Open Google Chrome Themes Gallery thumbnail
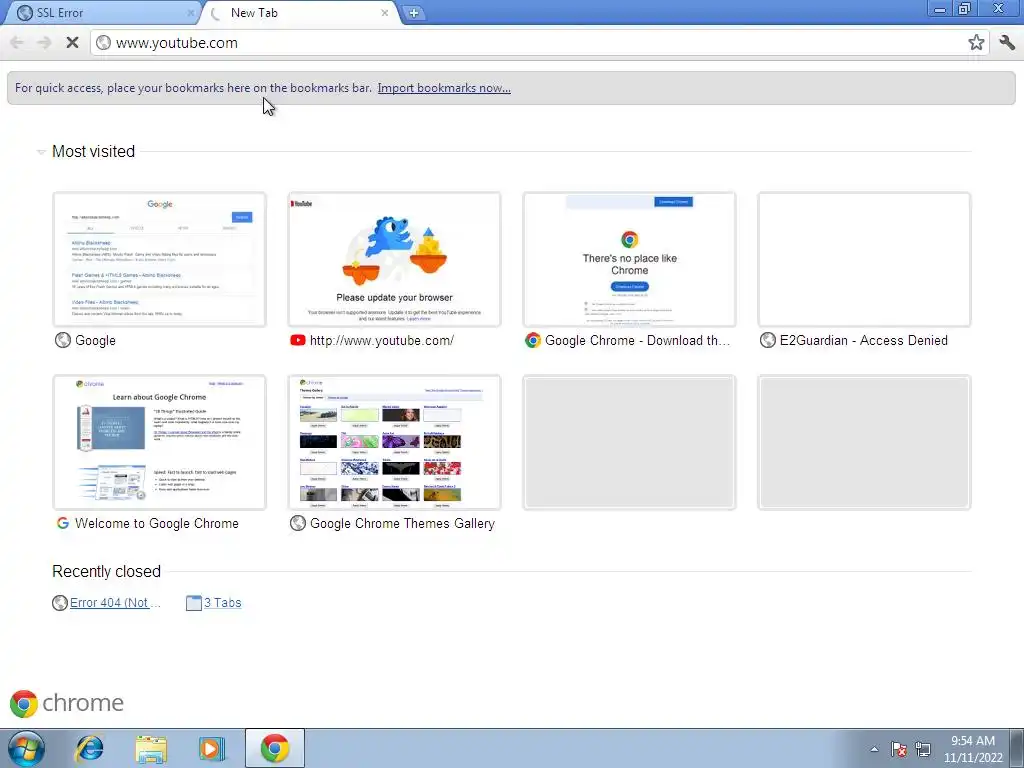The image size is (1024, 768). [x=394, y=442]
